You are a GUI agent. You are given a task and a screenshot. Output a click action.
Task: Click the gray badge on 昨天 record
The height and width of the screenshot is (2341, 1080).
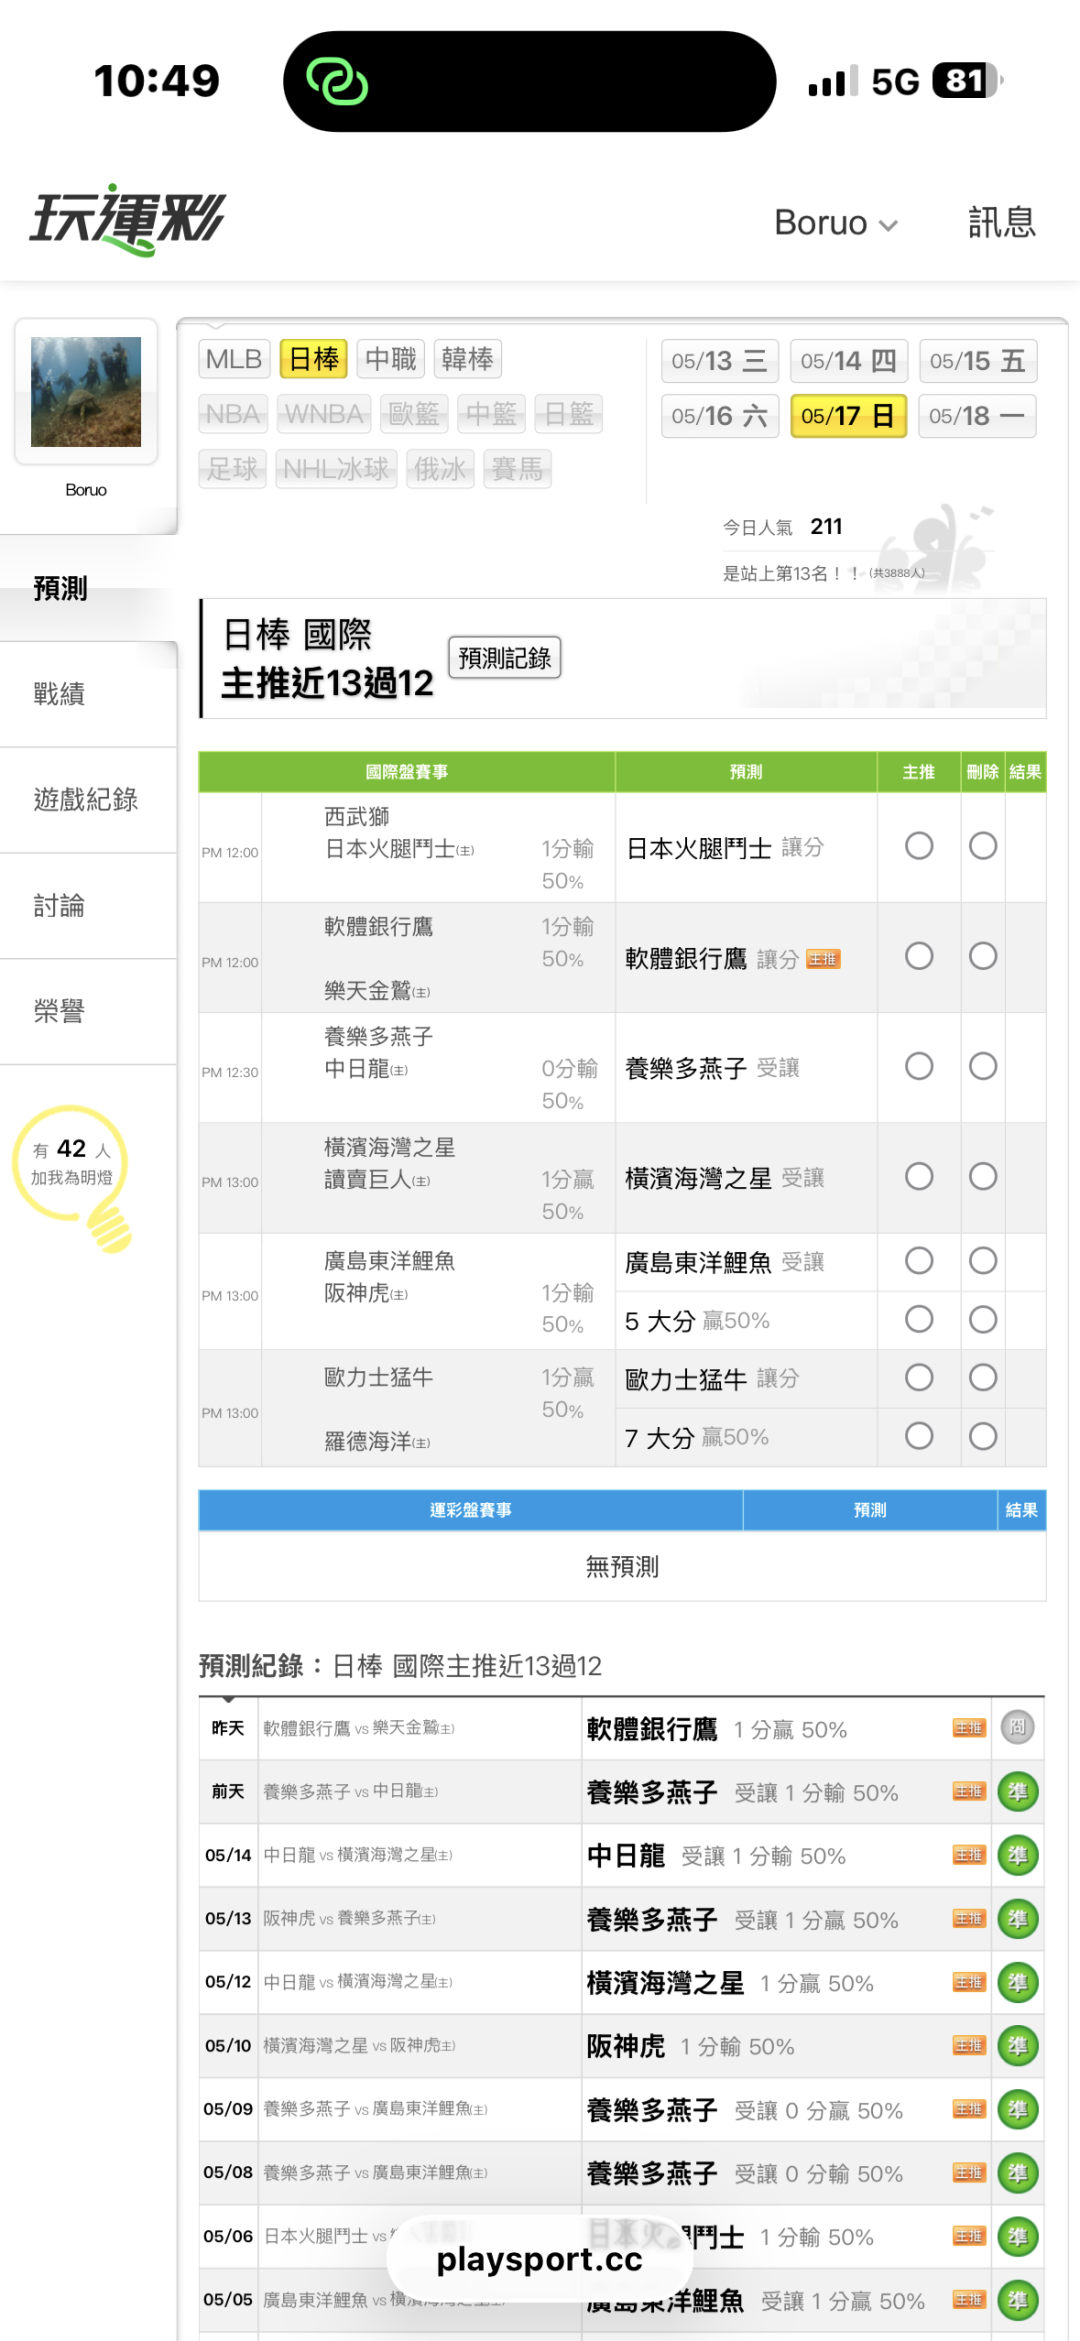[x=1018, y=1727]
